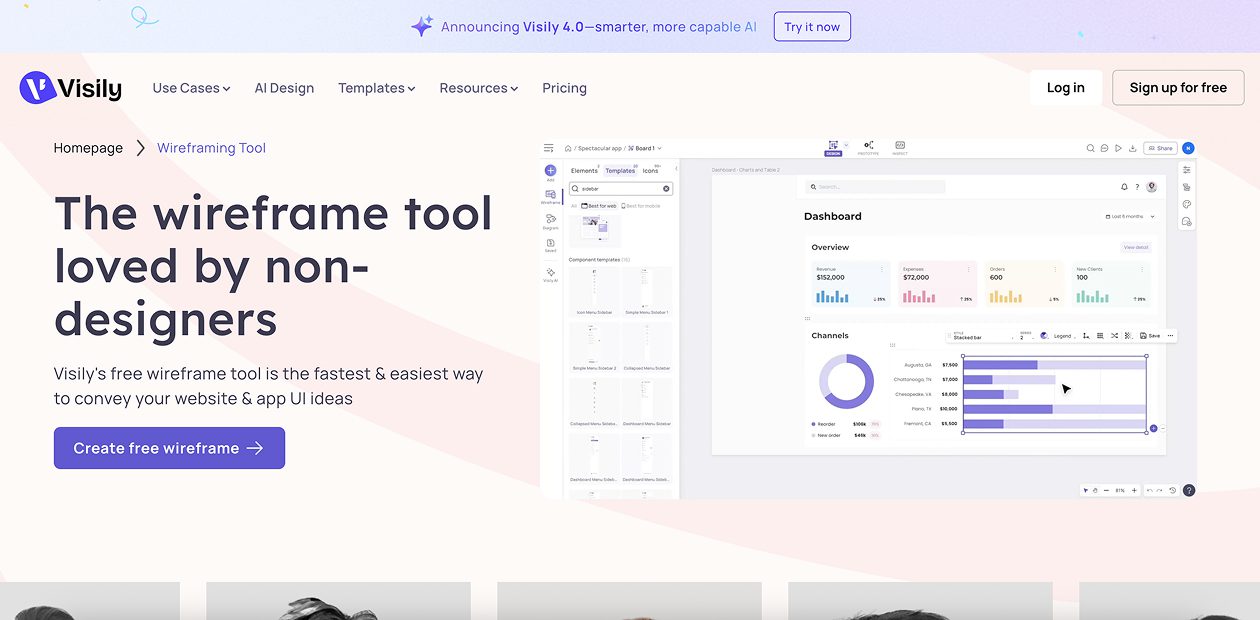
Task: Select the Icons tab in the panel
Action: click(x=649, y=168)
